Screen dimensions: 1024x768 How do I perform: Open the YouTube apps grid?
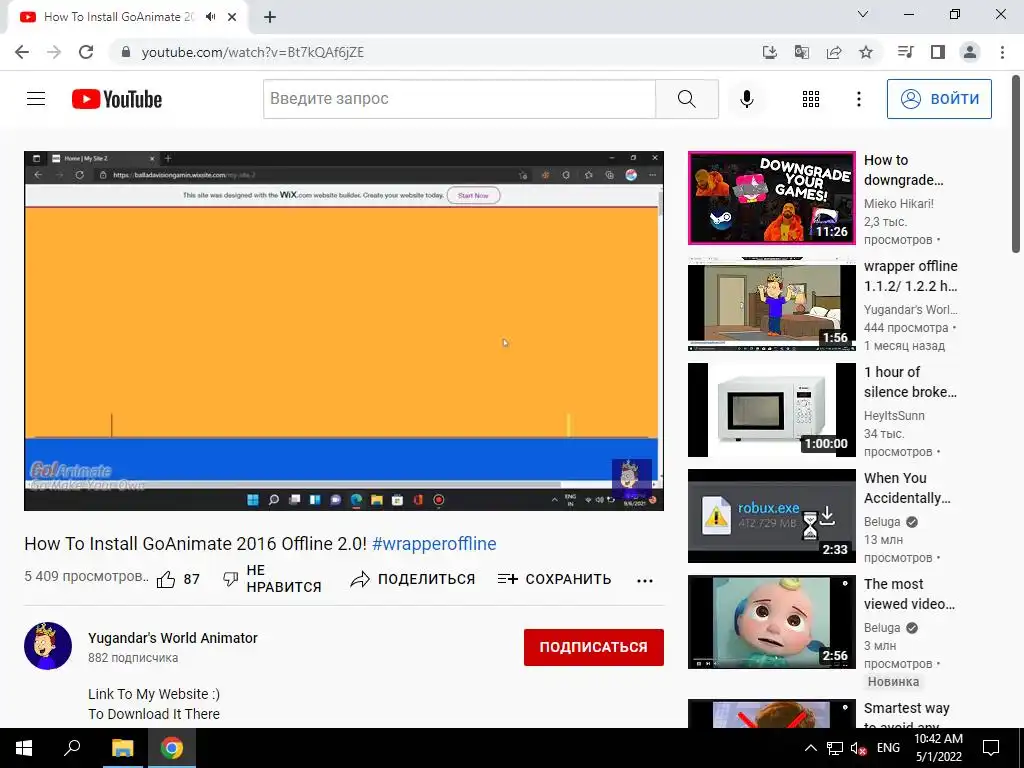810,99
